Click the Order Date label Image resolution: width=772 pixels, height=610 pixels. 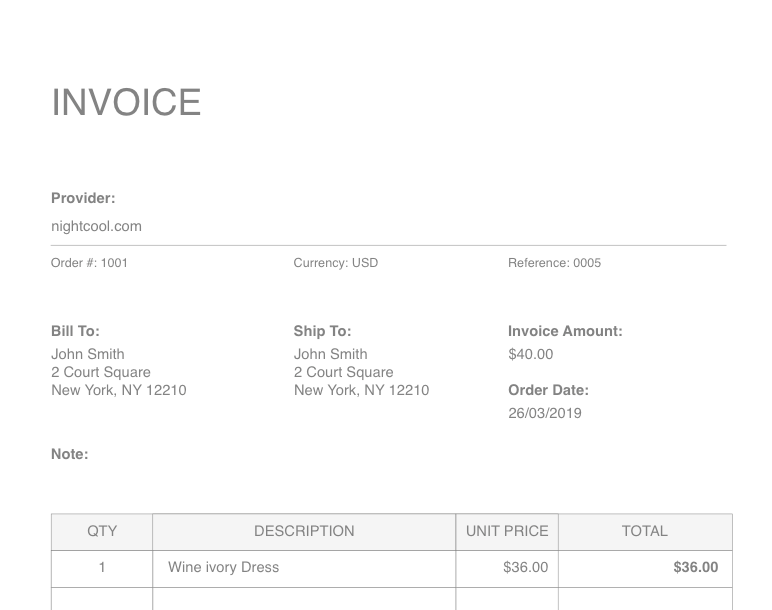click(548, 390)
